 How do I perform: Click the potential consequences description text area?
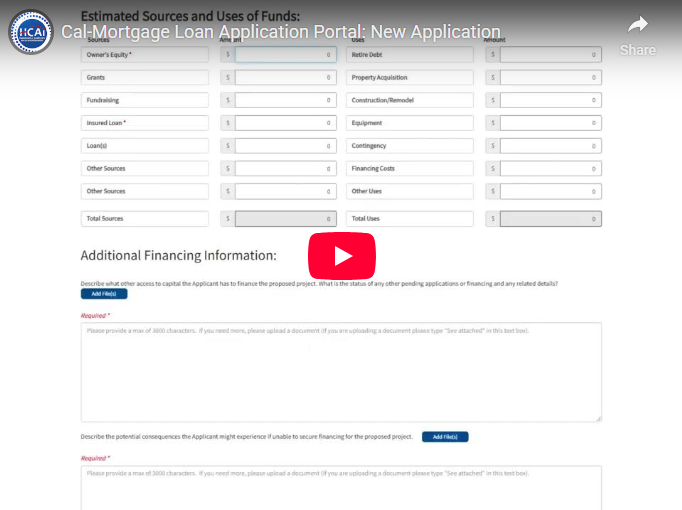pos(341,488)
